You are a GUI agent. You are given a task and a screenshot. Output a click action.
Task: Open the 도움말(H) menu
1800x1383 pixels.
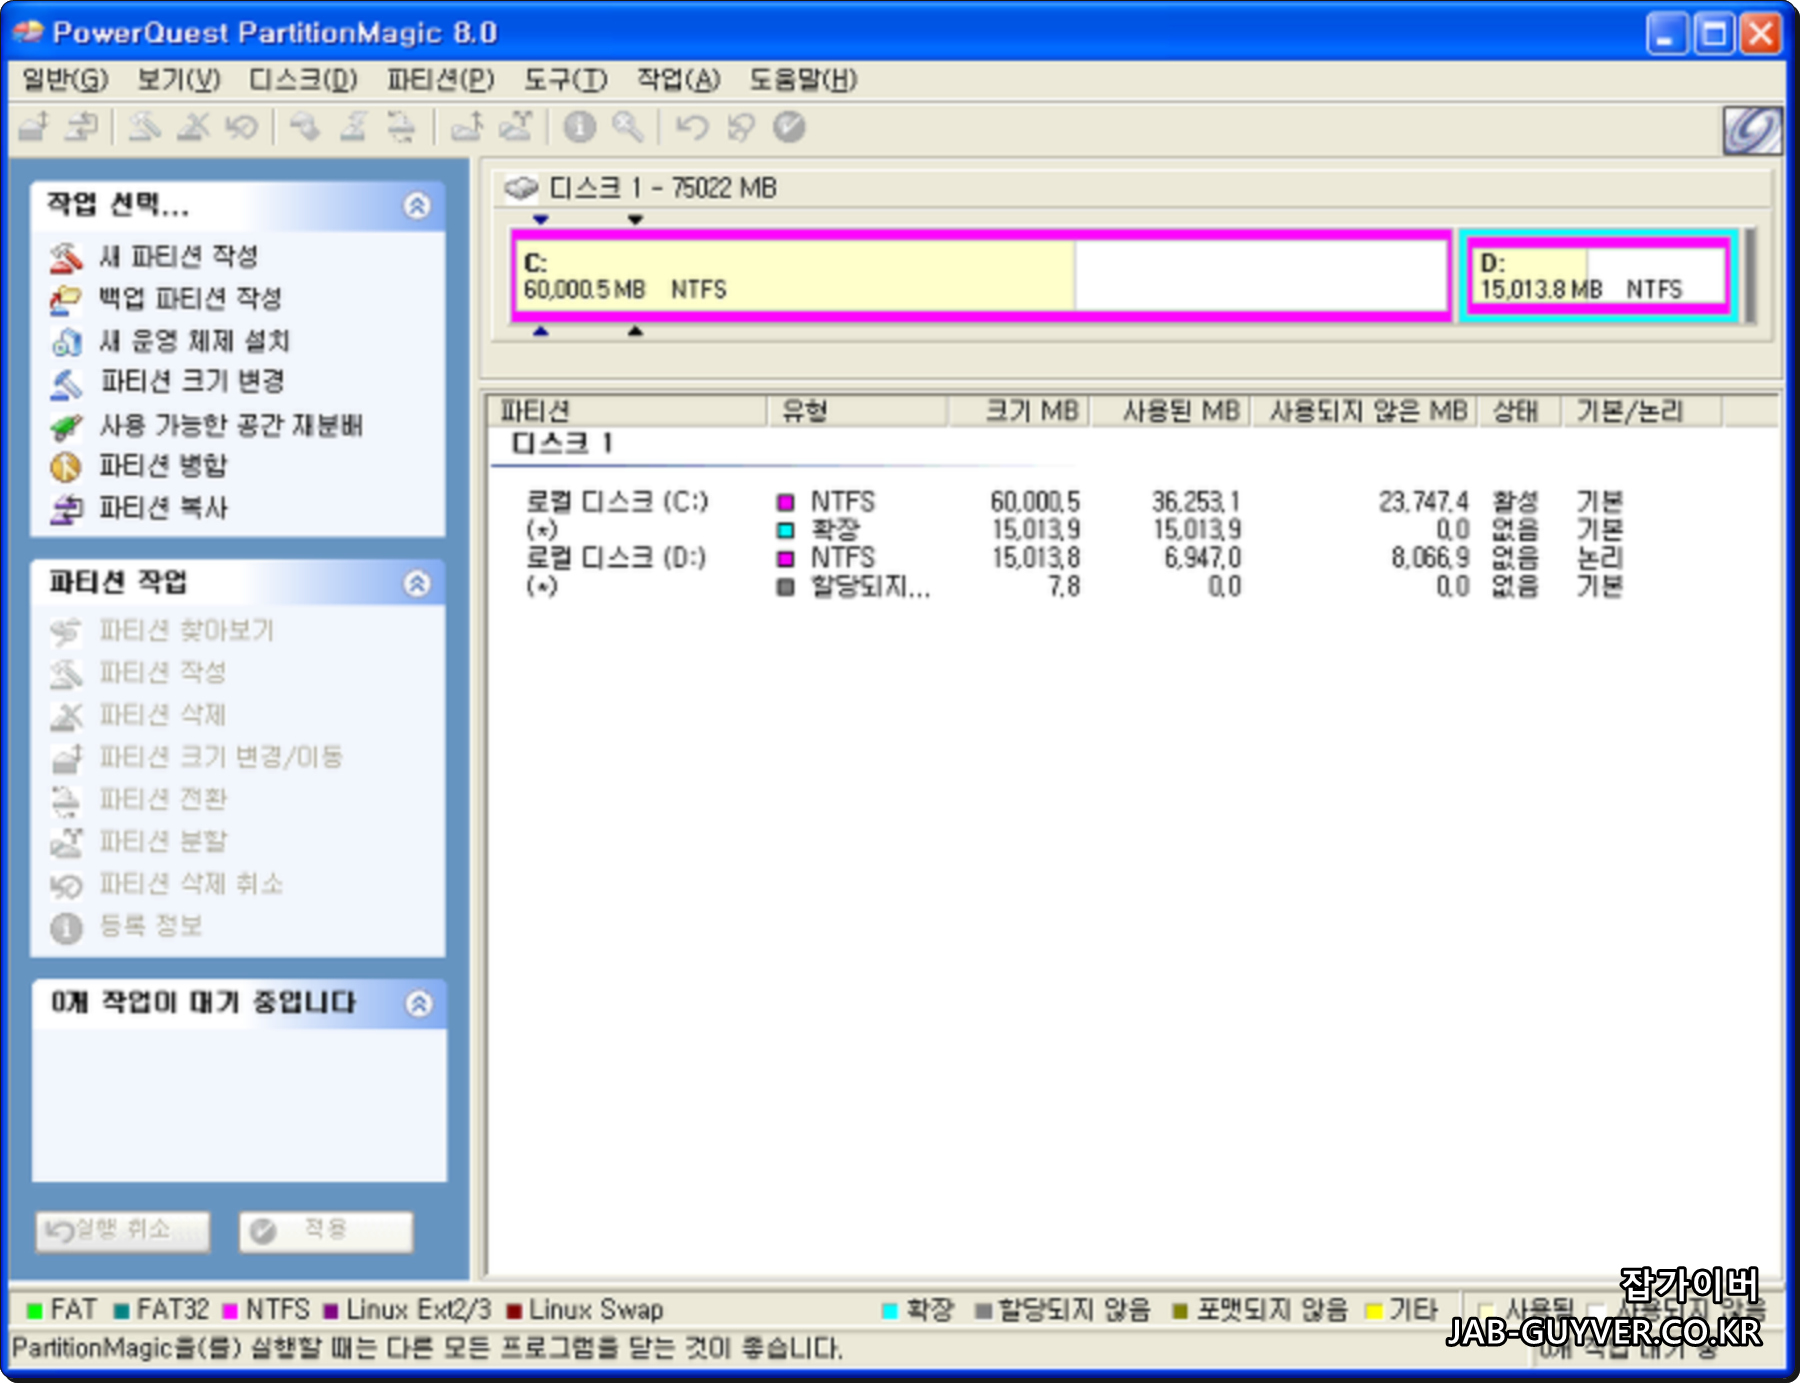click(x=804, y=79)
